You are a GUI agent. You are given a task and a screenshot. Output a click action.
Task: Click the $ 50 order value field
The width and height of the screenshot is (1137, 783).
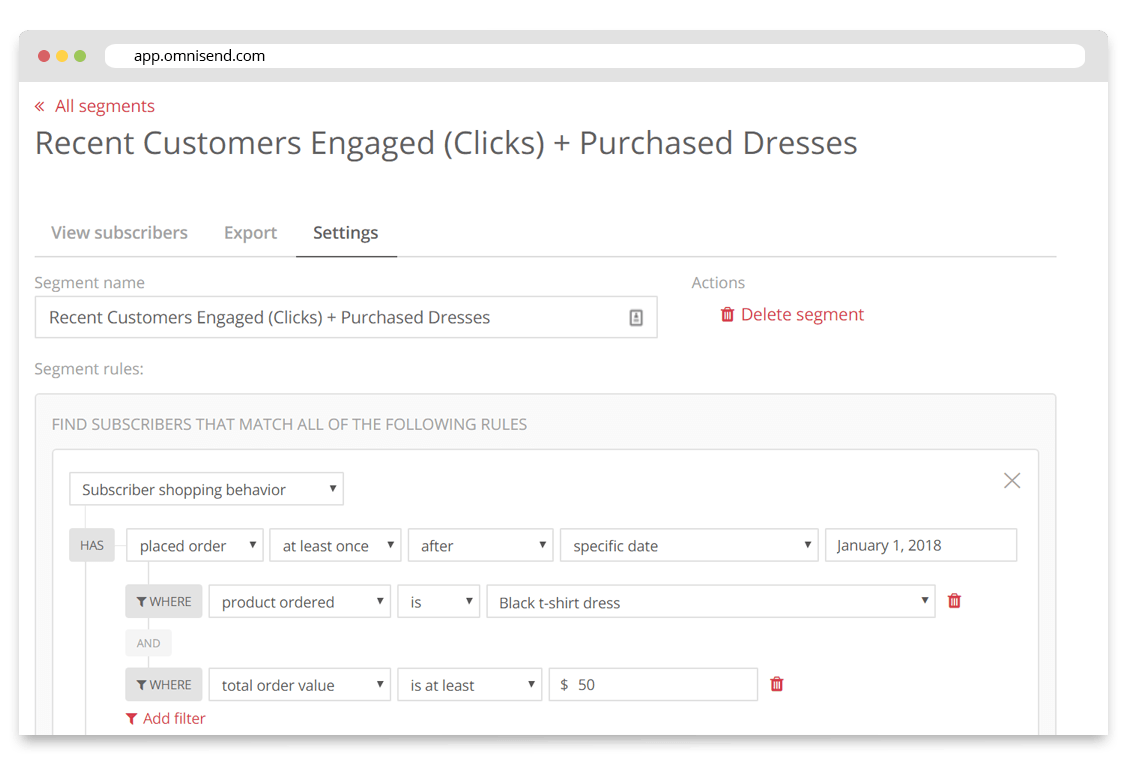tap(653, 685)
